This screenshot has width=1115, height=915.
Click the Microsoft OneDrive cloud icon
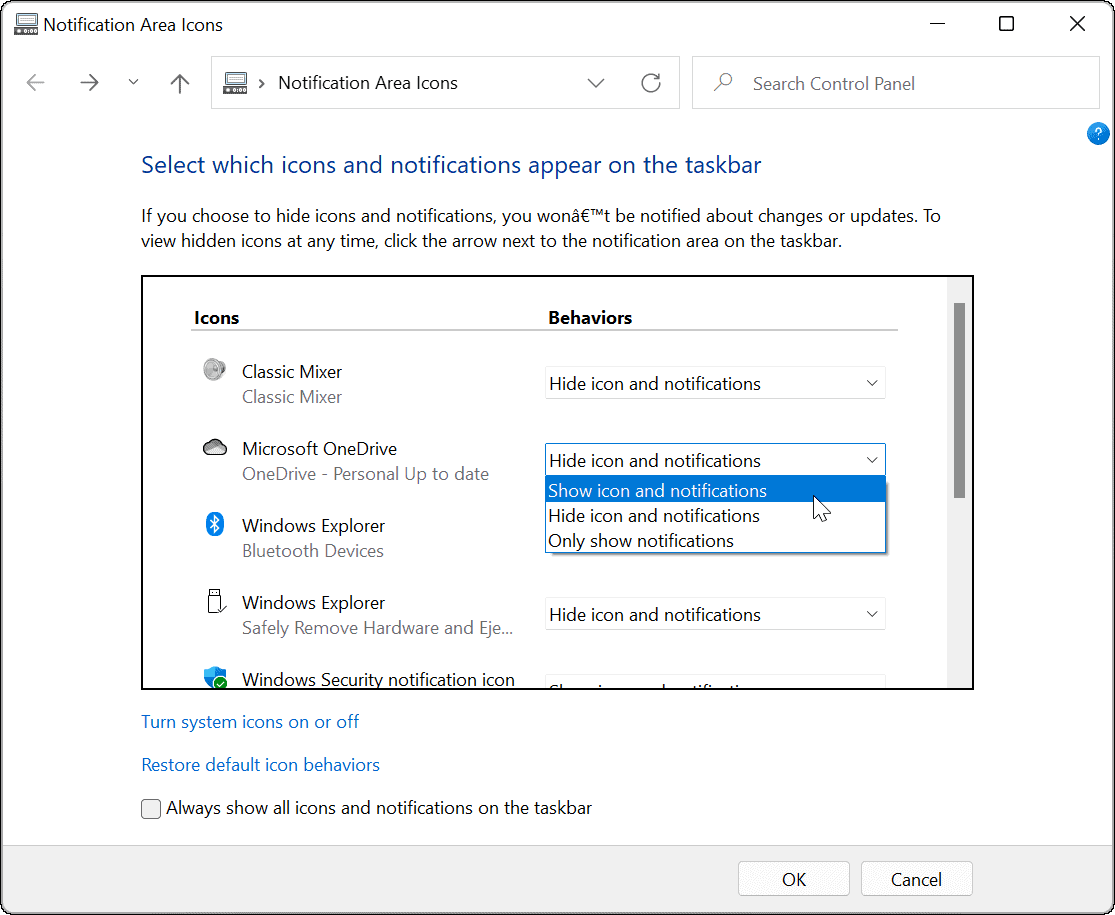click(x=214, y=447)
